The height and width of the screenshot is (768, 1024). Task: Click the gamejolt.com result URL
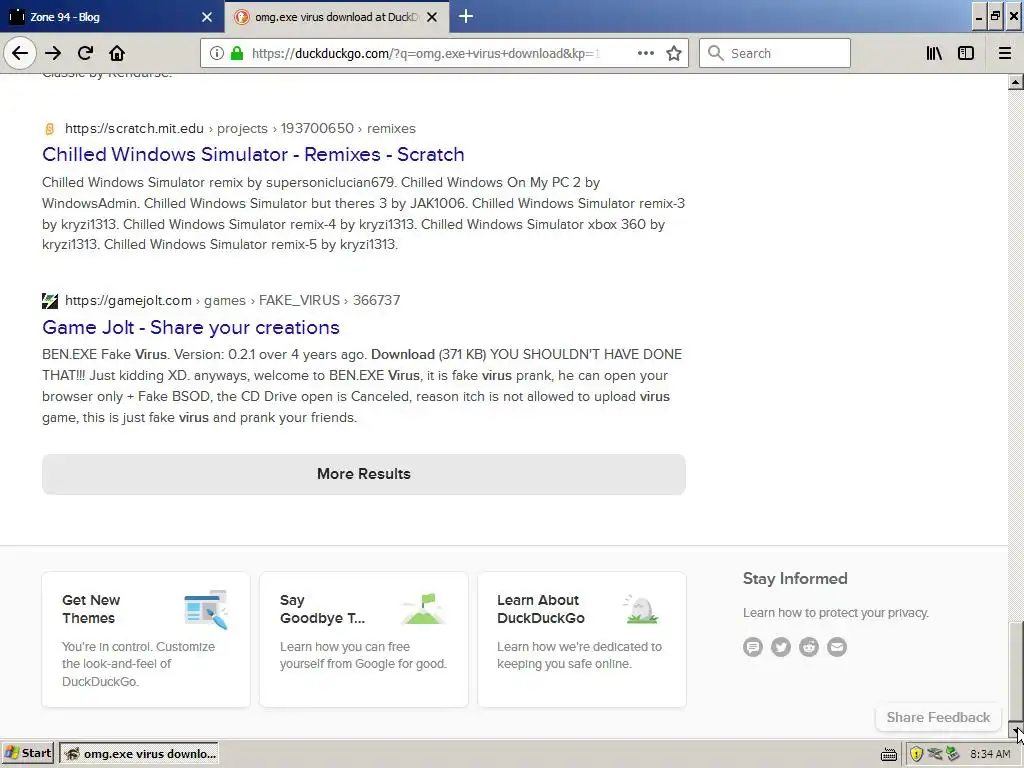tap(232, 300)
